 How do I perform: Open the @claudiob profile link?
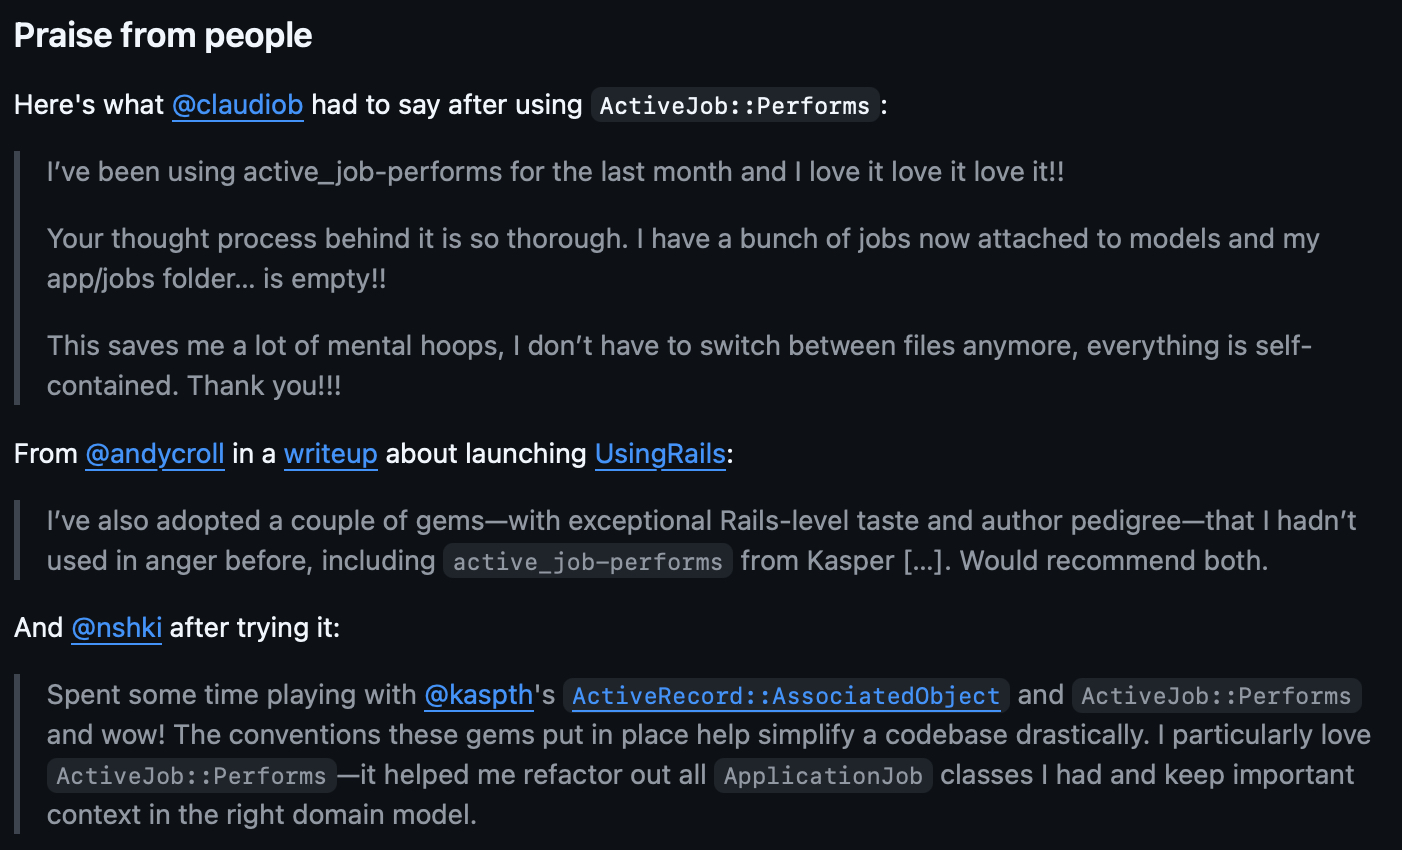click(237, 105)
